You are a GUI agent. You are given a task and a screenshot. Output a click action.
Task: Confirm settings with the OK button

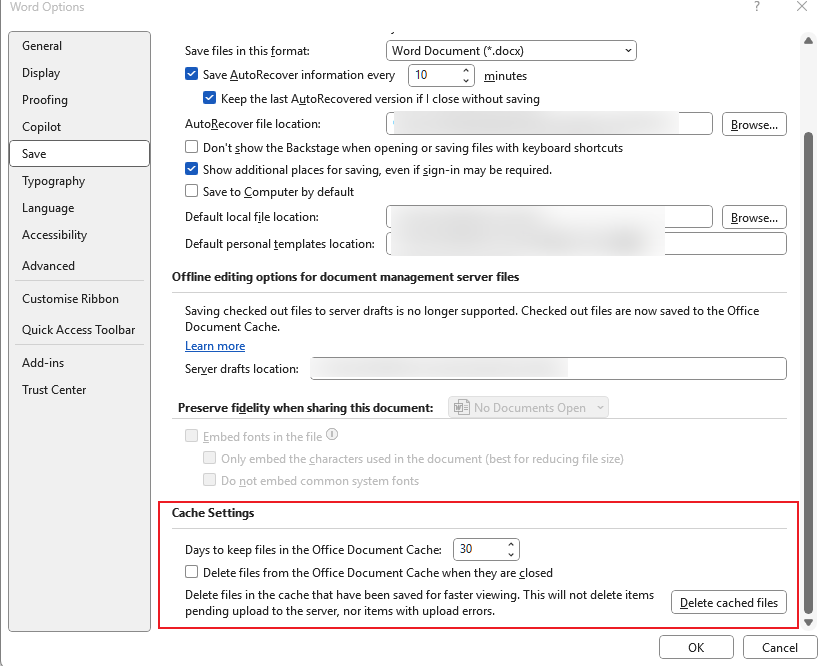pyautogui.click(x=695, y=647)
